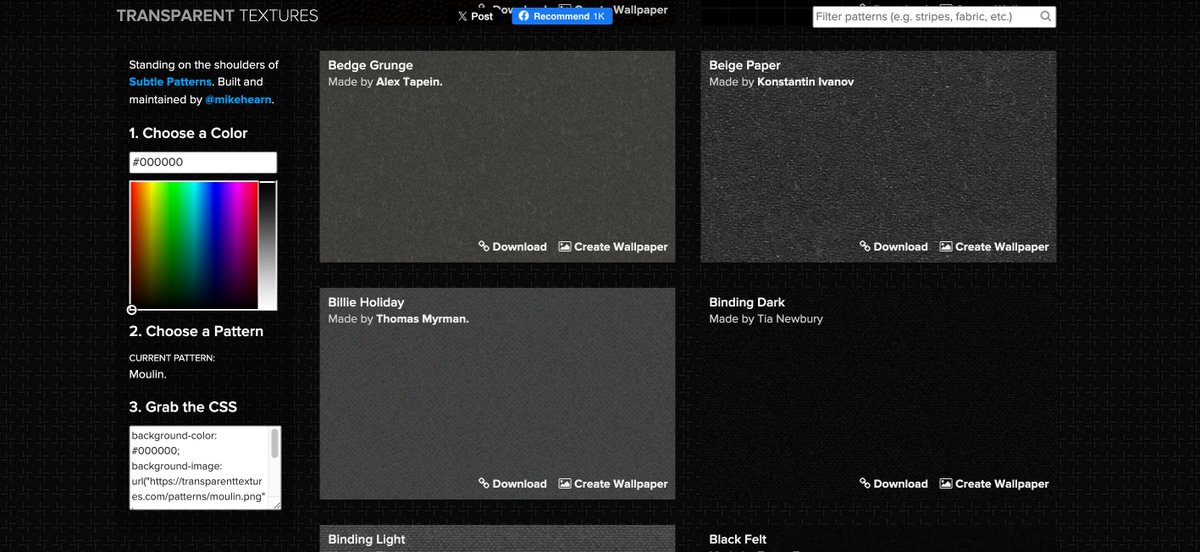1200x552 pixels.
Task: Click the chain icon beside Beige Paper Download
Action: tap(865, 246)
